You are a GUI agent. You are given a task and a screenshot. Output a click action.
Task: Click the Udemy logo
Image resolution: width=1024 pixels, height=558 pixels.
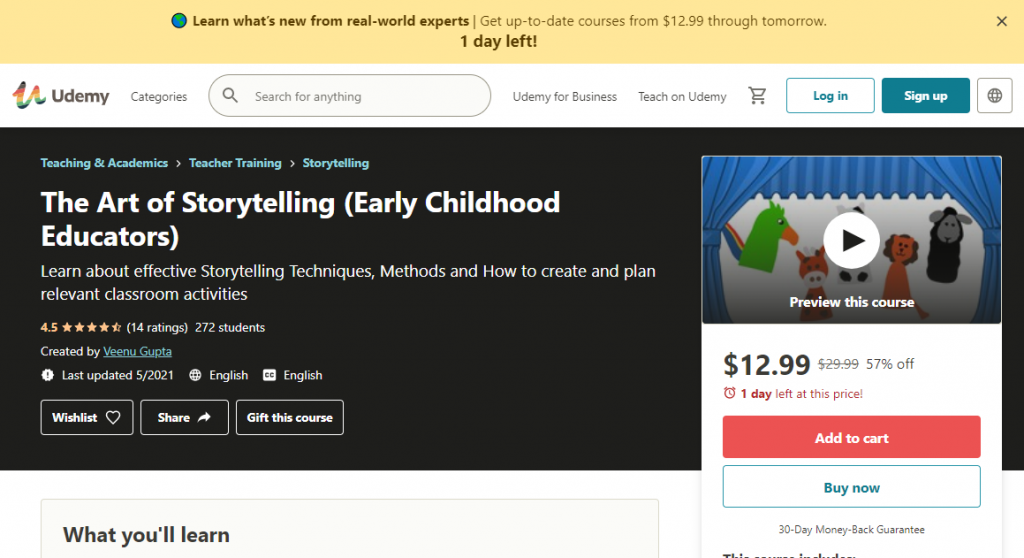tap(61, 96)
